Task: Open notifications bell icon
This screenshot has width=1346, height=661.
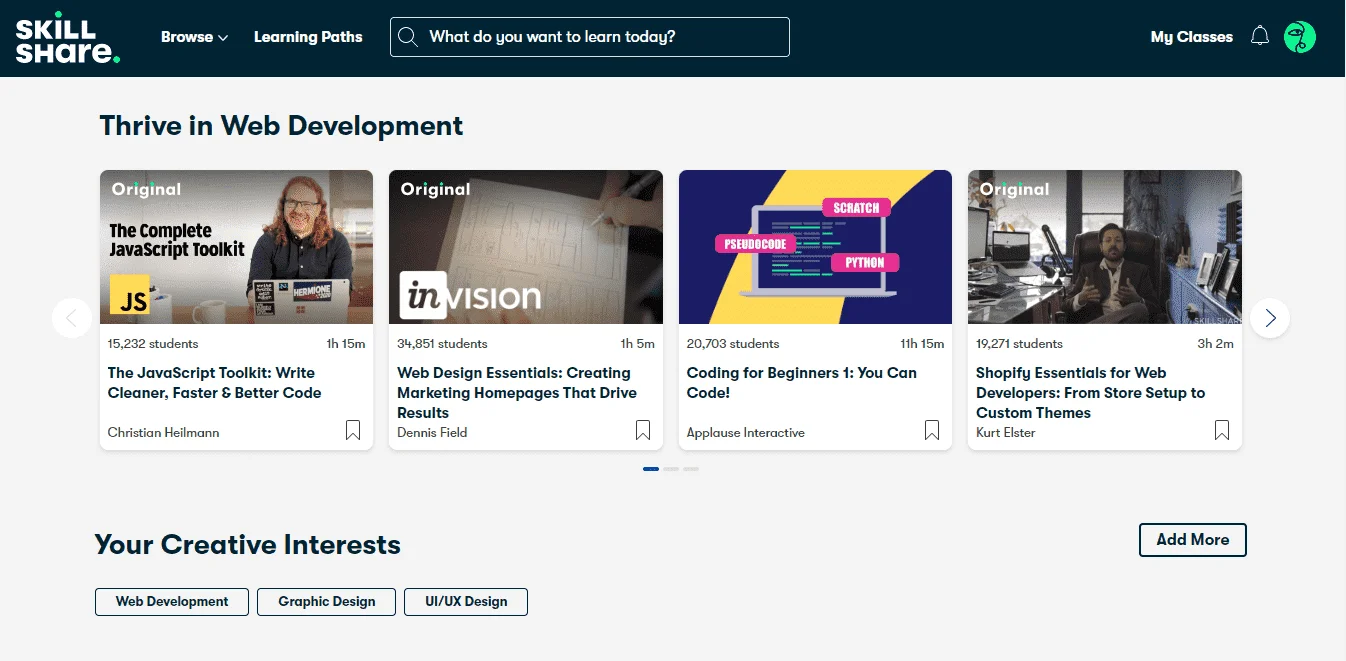Action: pos(1260,37)
